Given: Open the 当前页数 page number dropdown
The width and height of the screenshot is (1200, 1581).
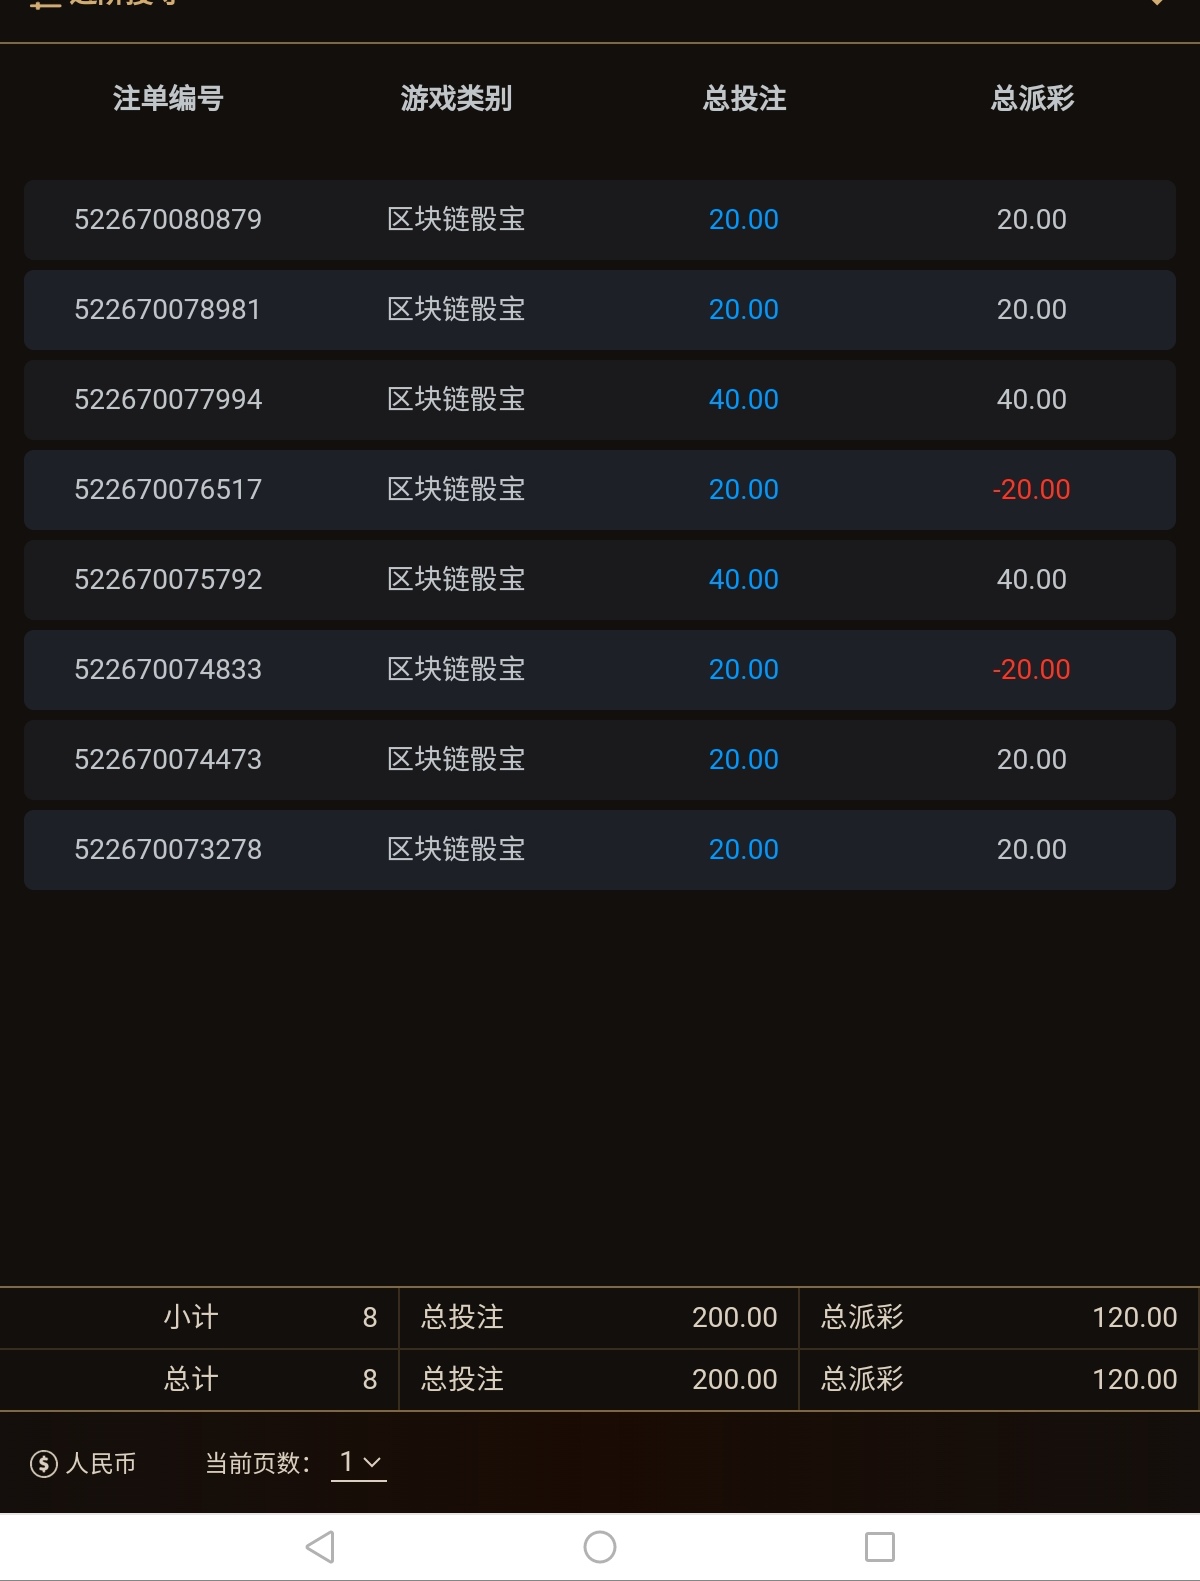Looking at the screenshot, I should (x=359, y=1463).
